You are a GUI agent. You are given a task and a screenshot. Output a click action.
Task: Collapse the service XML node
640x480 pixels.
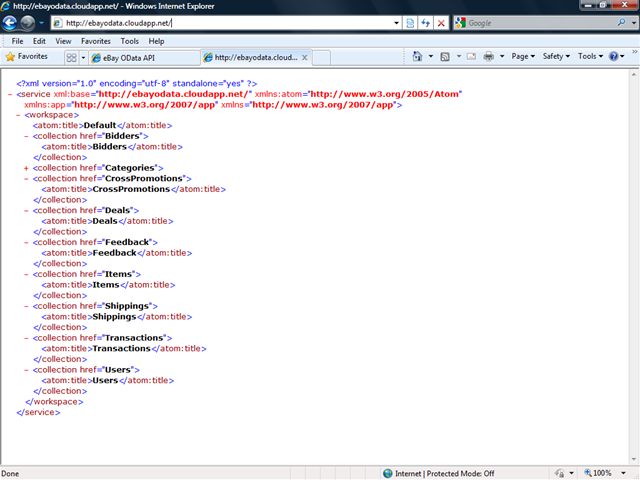click(x=10, y=94)
